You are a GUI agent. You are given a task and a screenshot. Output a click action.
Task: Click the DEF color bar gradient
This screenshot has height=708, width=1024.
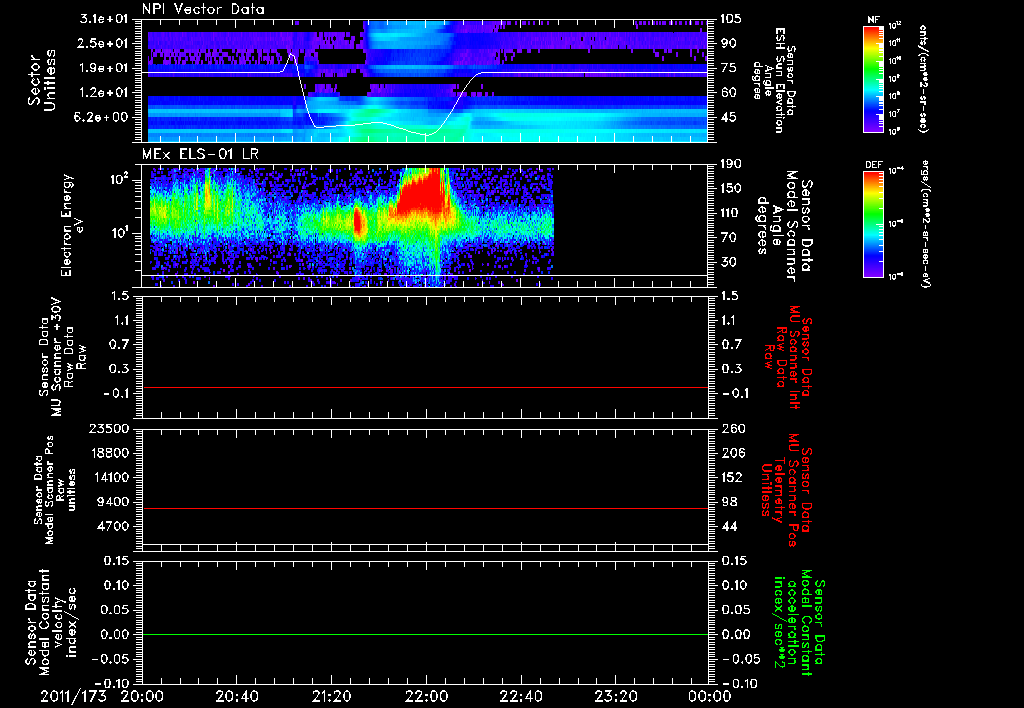873,224
